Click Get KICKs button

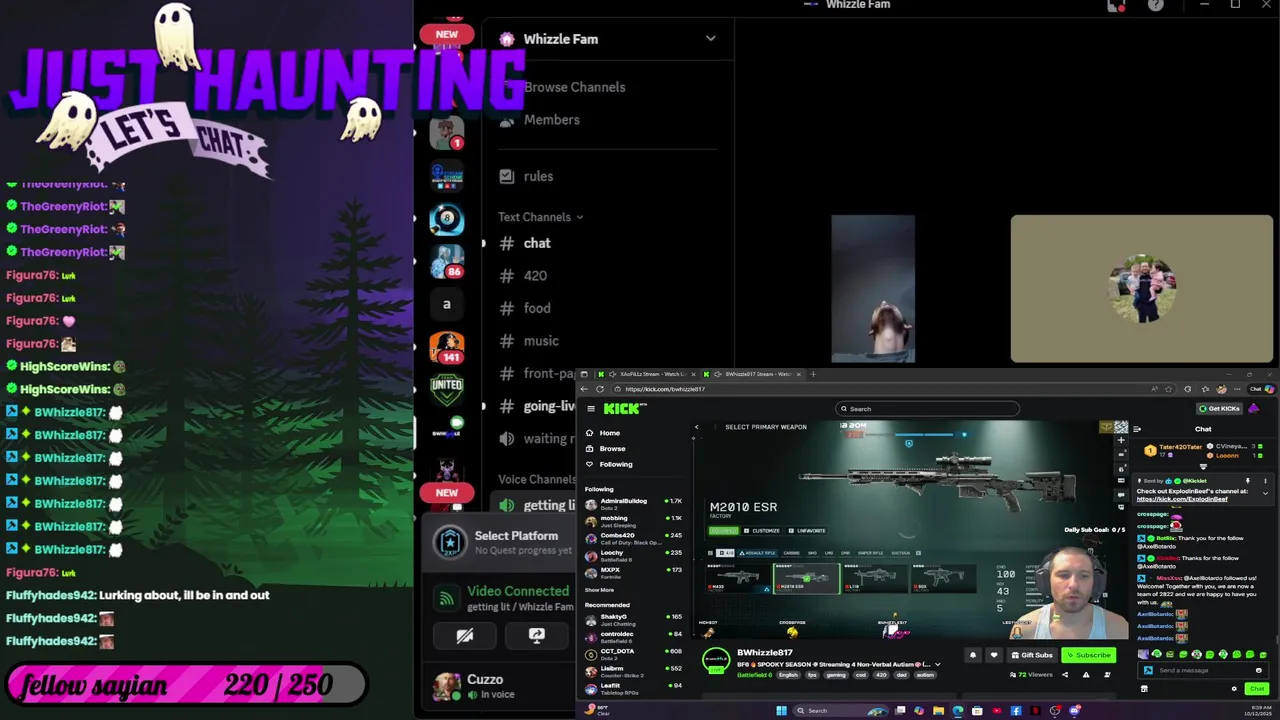[x=1220, y=408]
